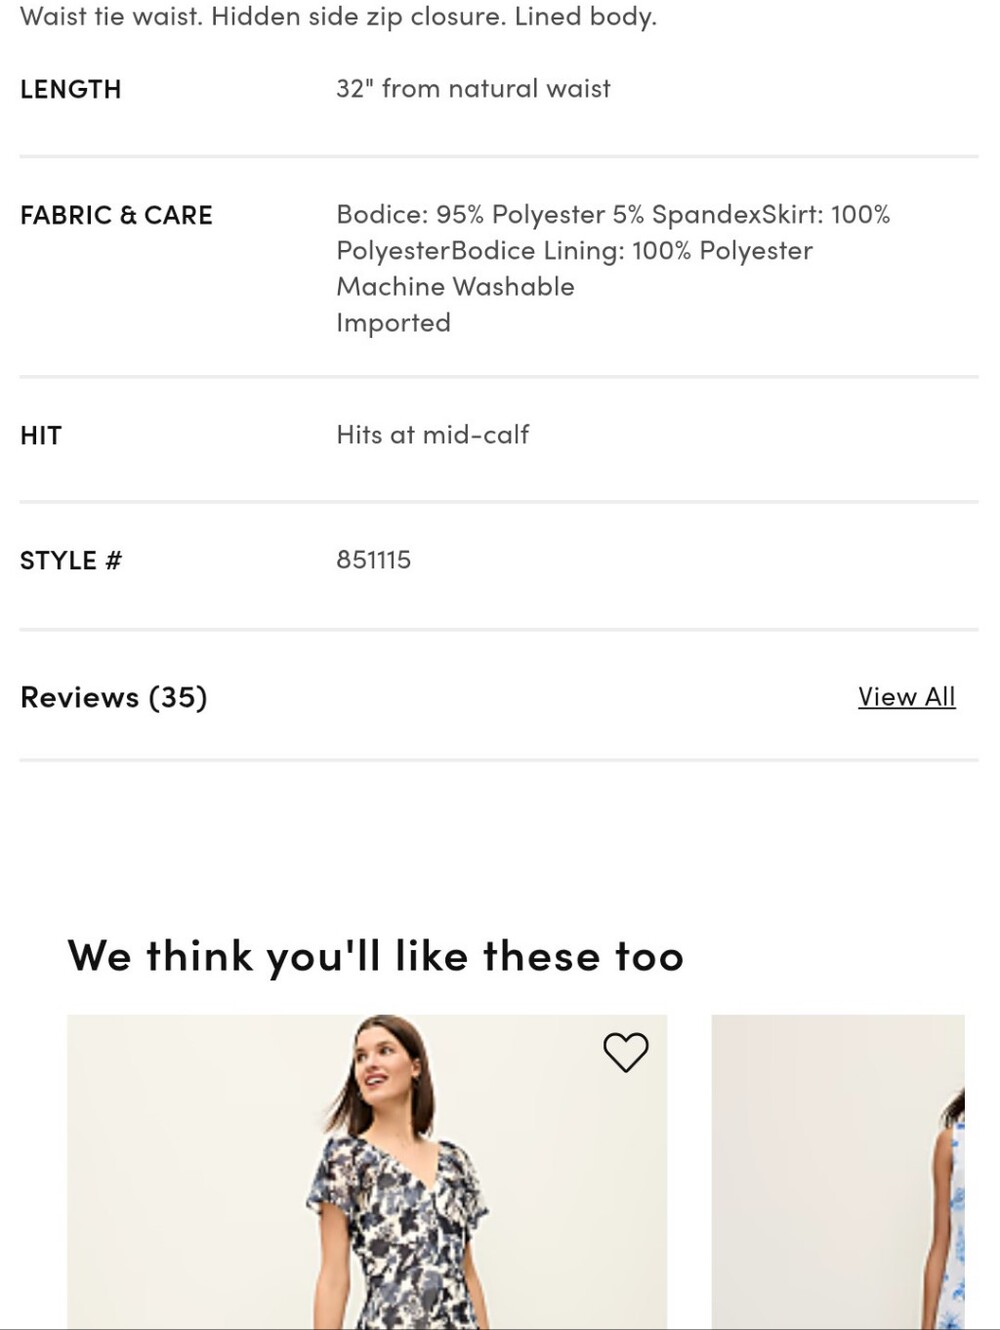Select the Hits at mid-calf text
Image resolution: width=1000 pixels, height=1330 pixels.
[x=433, y=435]
